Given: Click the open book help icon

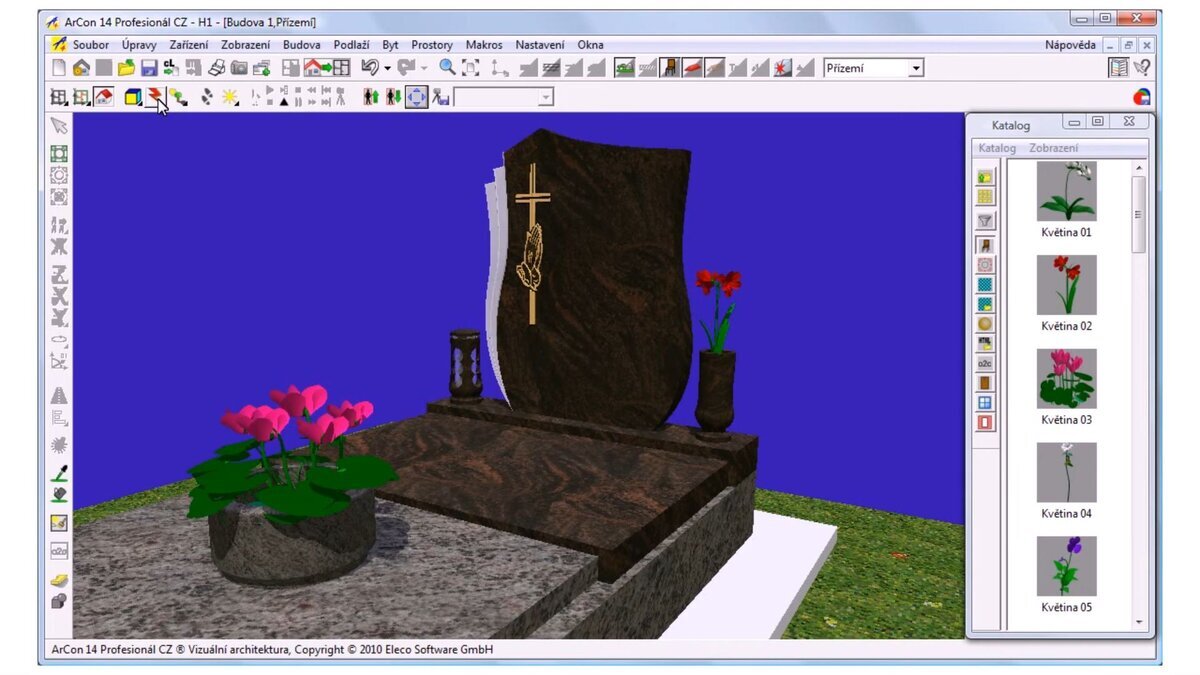Looking at the screenshot, I should coord(1118,68).
